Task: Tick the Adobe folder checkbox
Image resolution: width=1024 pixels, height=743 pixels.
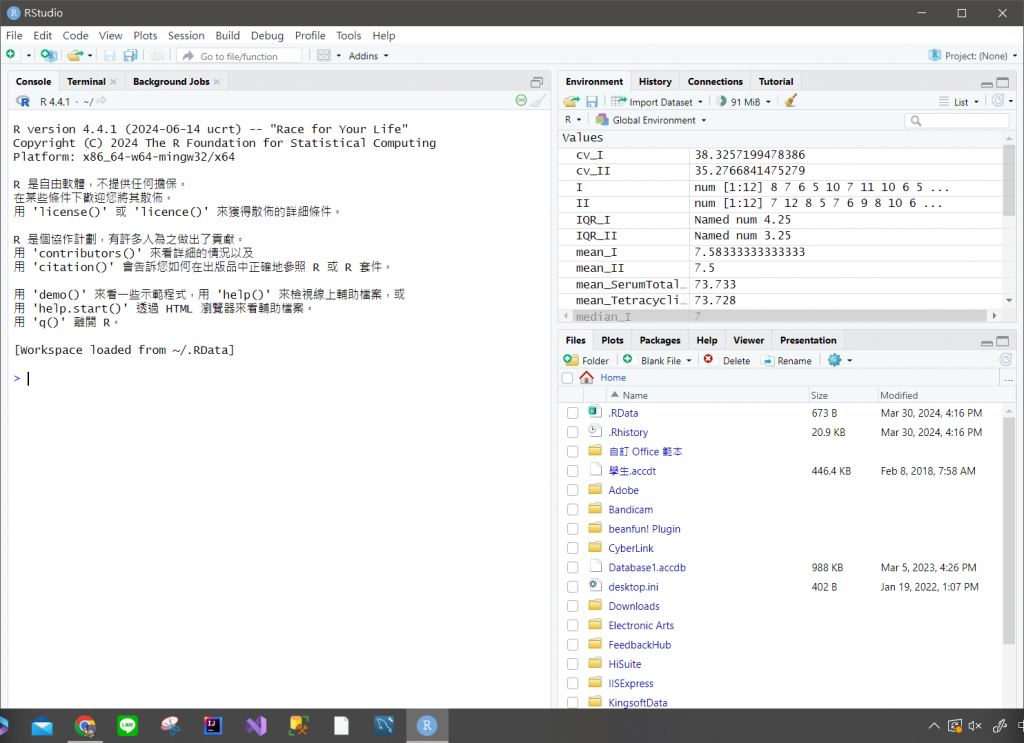Action: [x=573, y=490]
